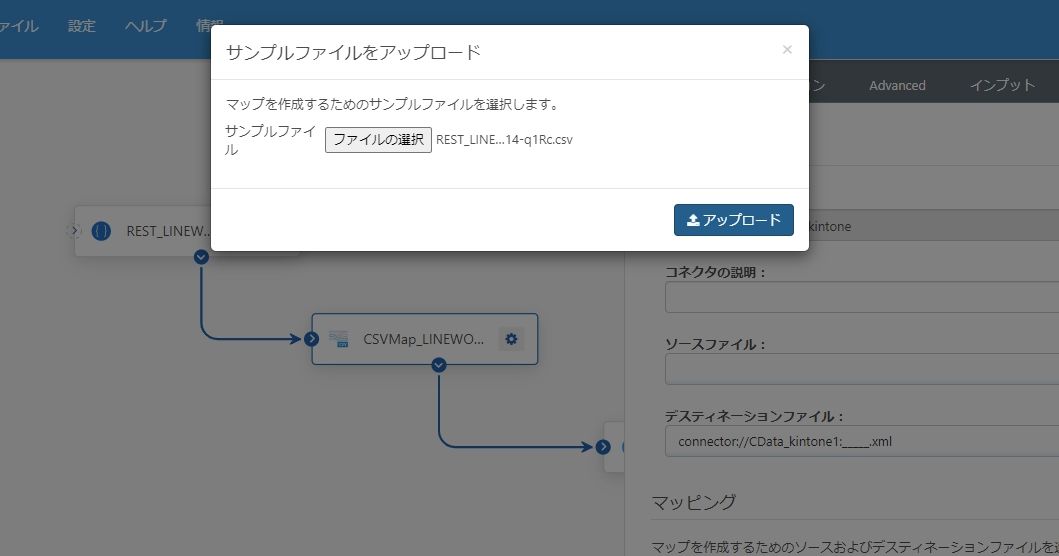Click the output arrow below REST_LINEW node

[x=201, y=257]
